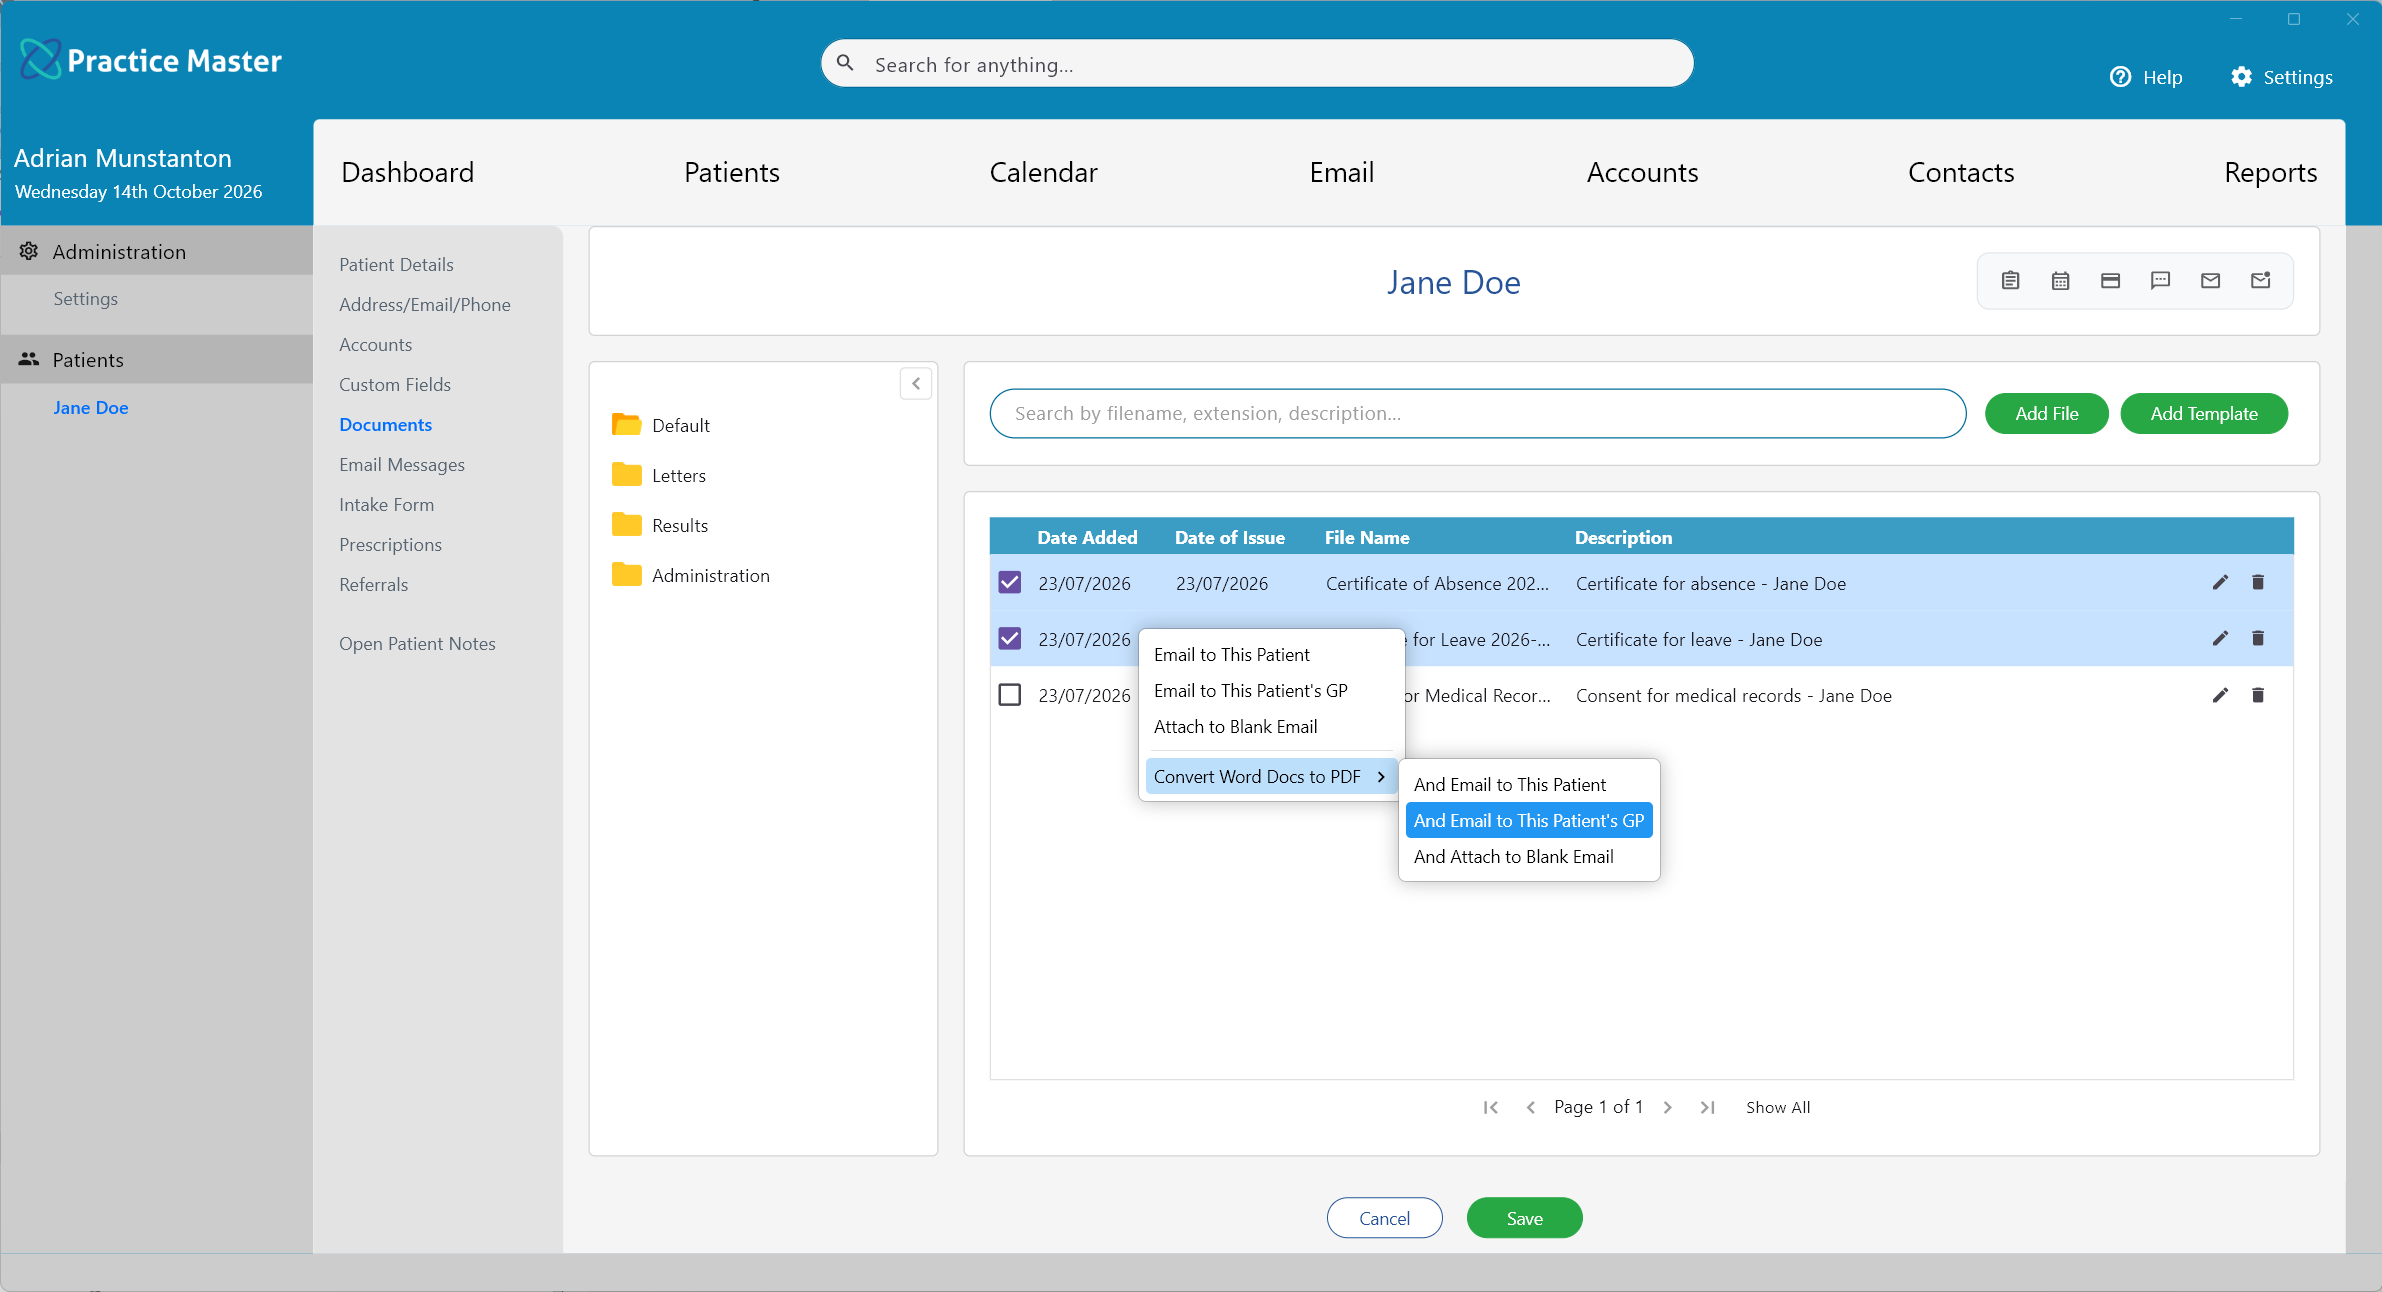Click the magnifier icon in the global search
This screenshot has height=1292, width=2382.
(845, 63)
